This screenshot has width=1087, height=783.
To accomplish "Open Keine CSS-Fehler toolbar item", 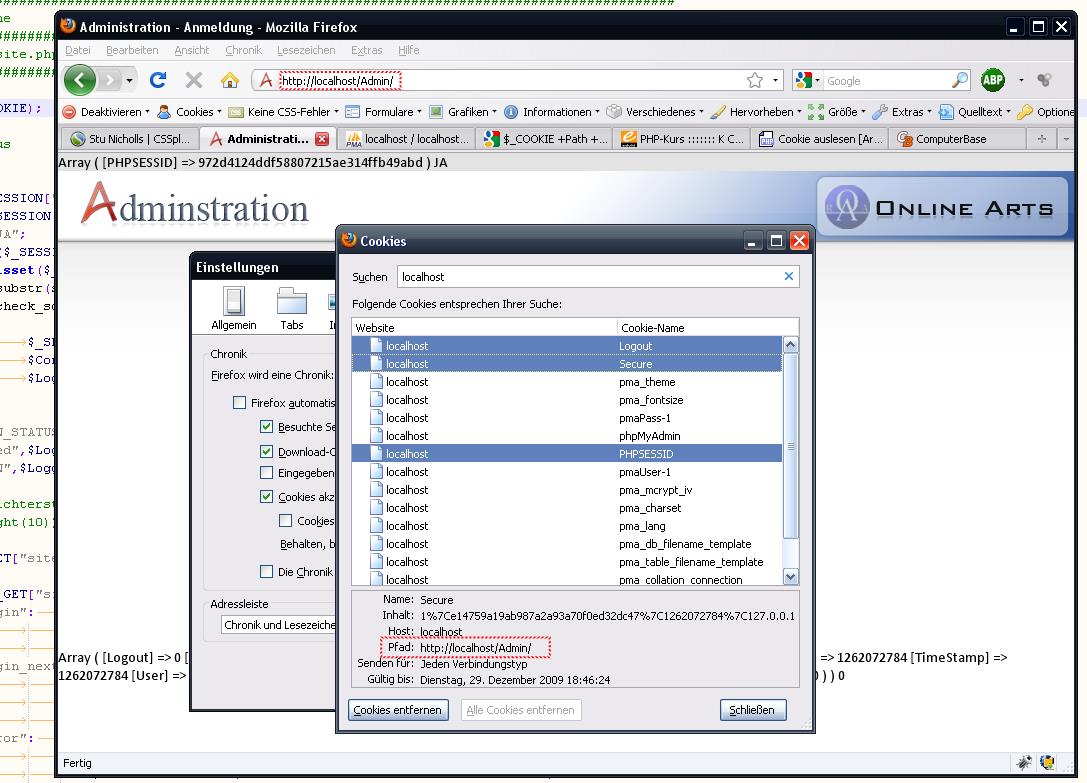I will (x=284, y=112).
